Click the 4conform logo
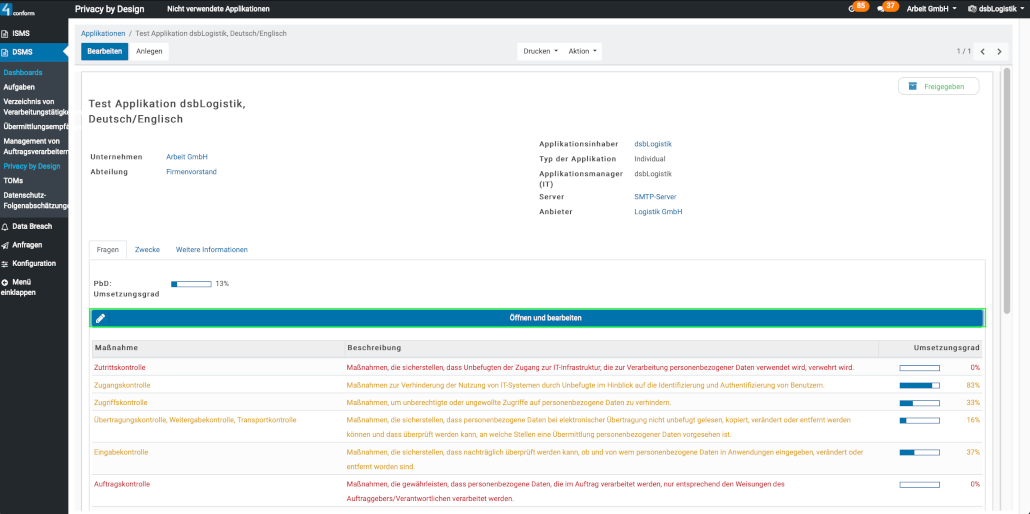Viewport: 1030px width, 514px height. (x=21, y=11)
